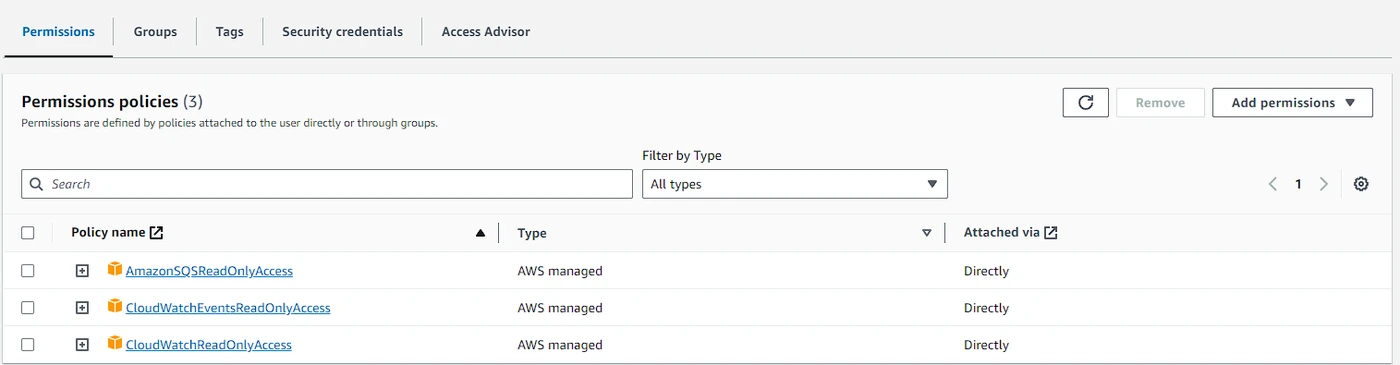Click Directly in the CloudWatchEventsReadOnlyAccess row

[986, 308]
